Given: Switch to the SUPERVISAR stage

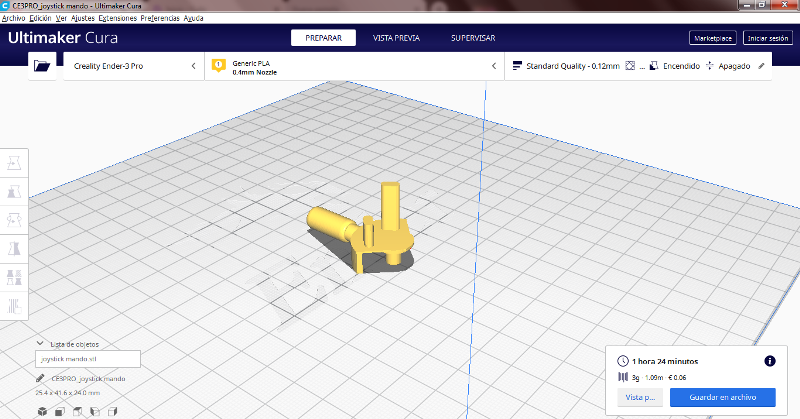Looking at the screenshot, I should tap(473, 38).
